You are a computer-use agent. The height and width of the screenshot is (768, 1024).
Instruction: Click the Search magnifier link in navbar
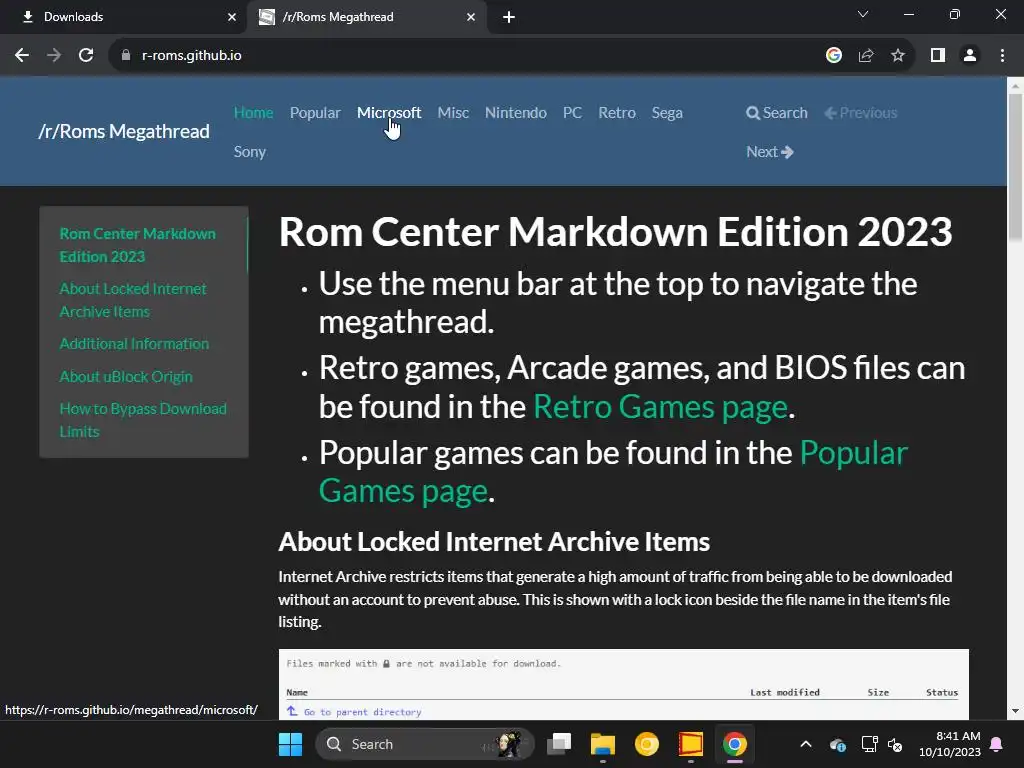[x=776, y=112]
